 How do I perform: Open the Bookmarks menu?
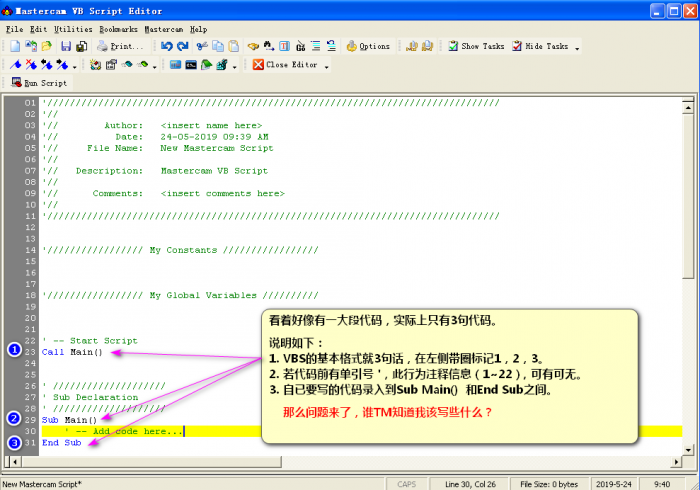click(118, 29)
